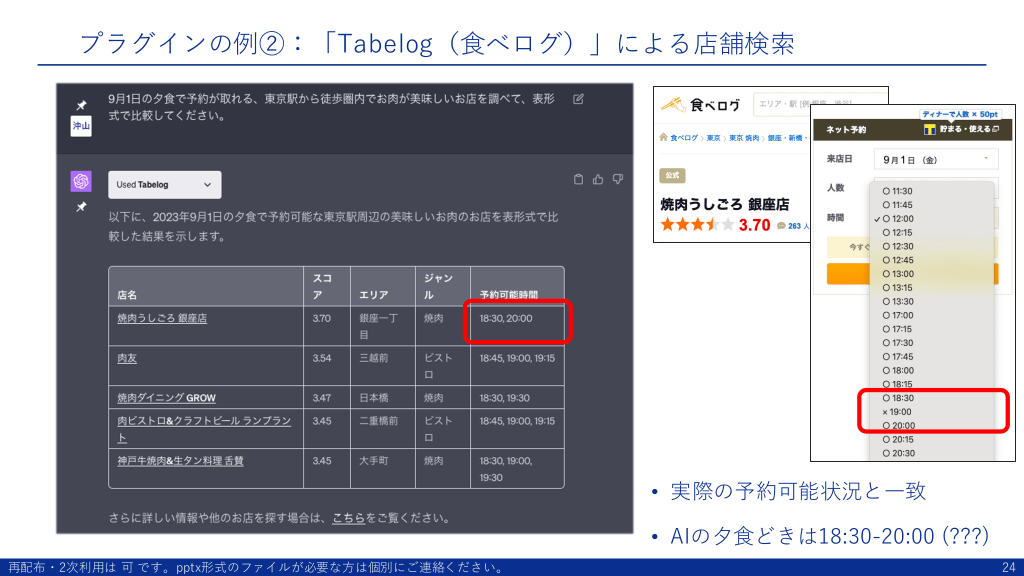
Task: Copy the response with clipboard icon
Action: 578,180
